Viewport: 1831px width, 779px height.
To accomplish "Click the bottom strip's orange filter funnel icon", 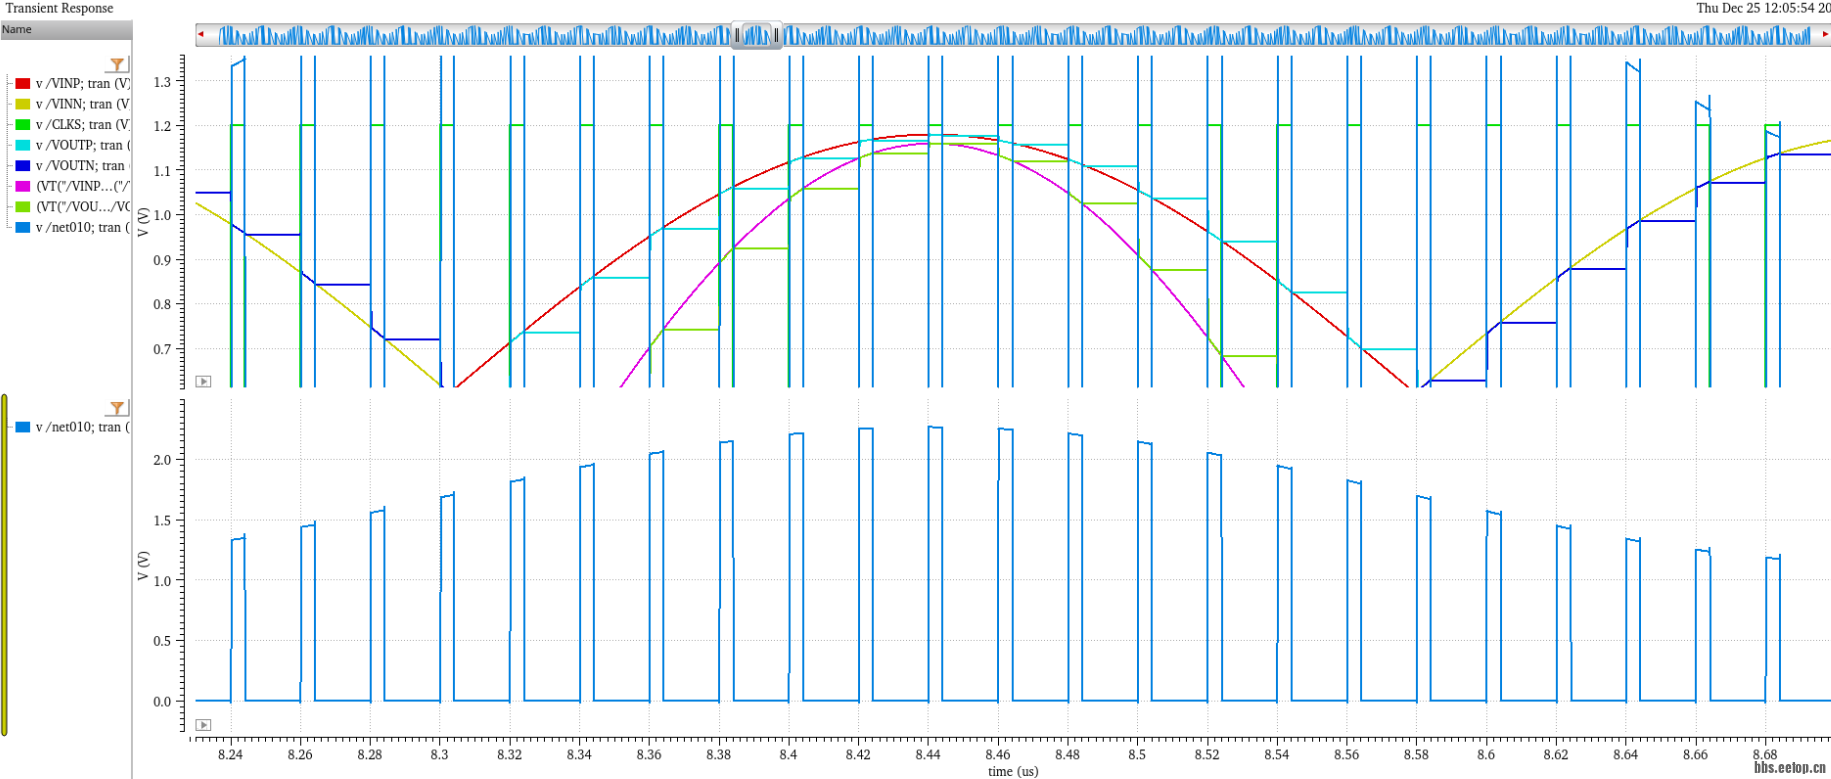I will point(118,408).
